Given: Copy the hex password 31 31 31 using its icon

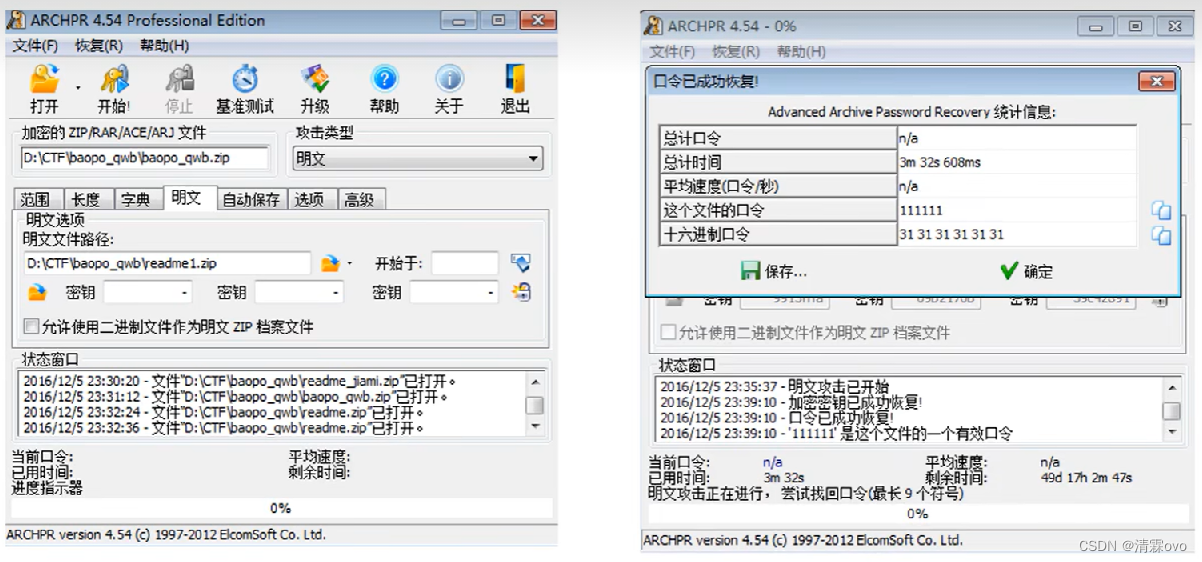Looking at the screenshot, I should point(1160,235).
